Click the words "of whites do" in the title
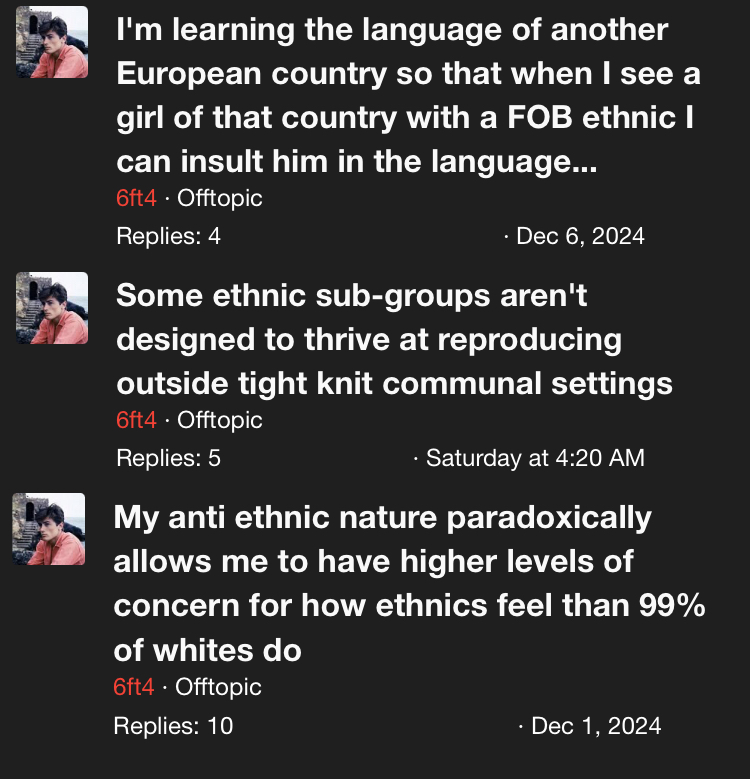This screenshot has height=779, width=750. tap(208, 650)
